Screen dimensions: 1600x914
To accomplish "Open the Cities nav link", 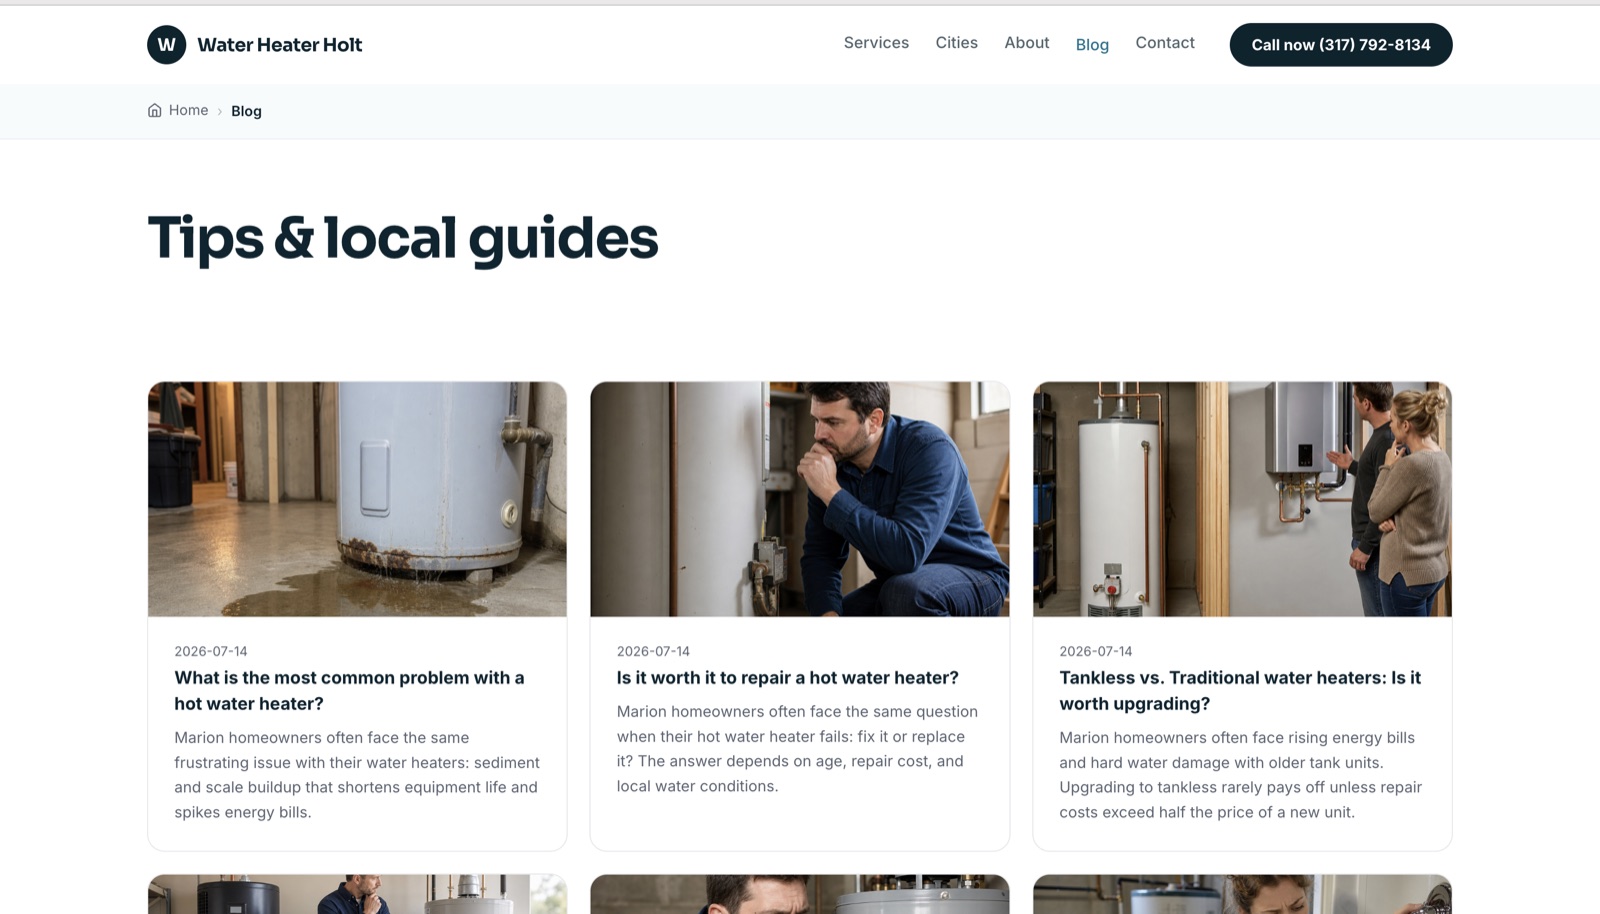I will pos(957,43).
